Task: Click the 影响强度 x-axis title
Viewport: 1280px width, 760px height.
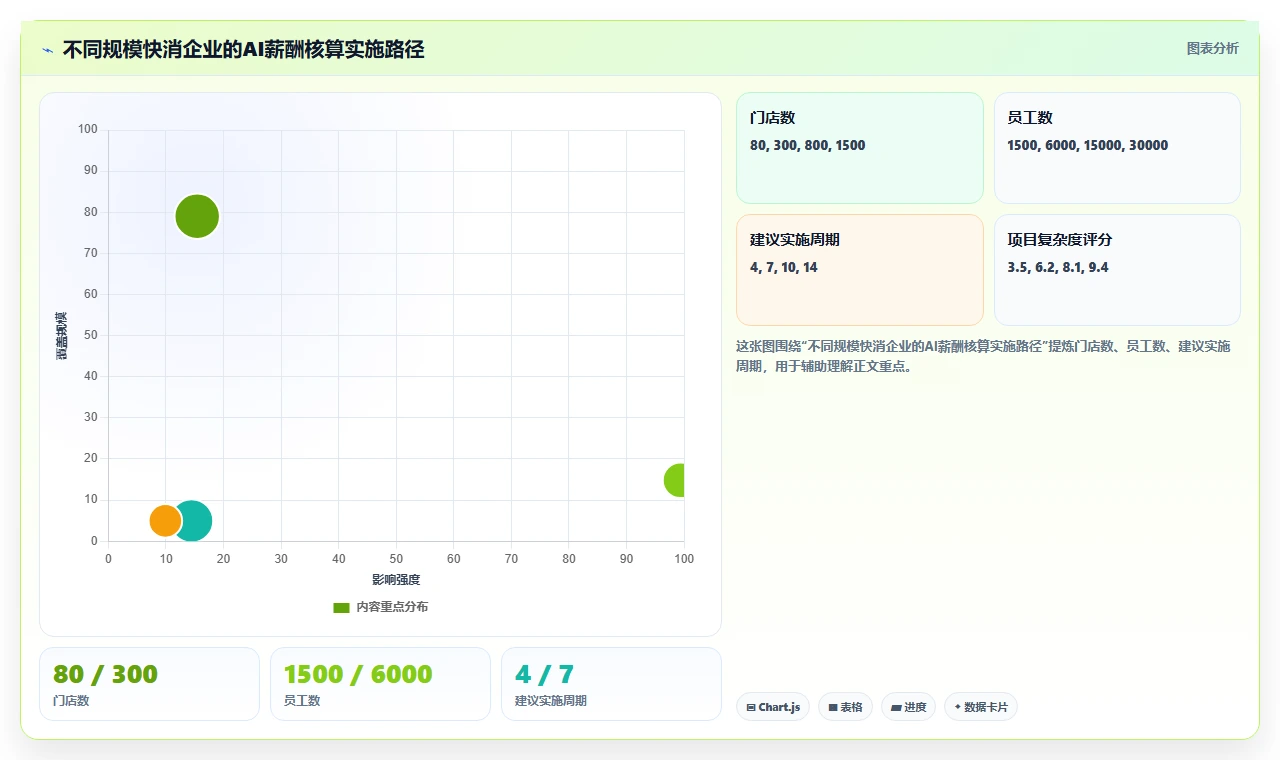Action: 396,580
